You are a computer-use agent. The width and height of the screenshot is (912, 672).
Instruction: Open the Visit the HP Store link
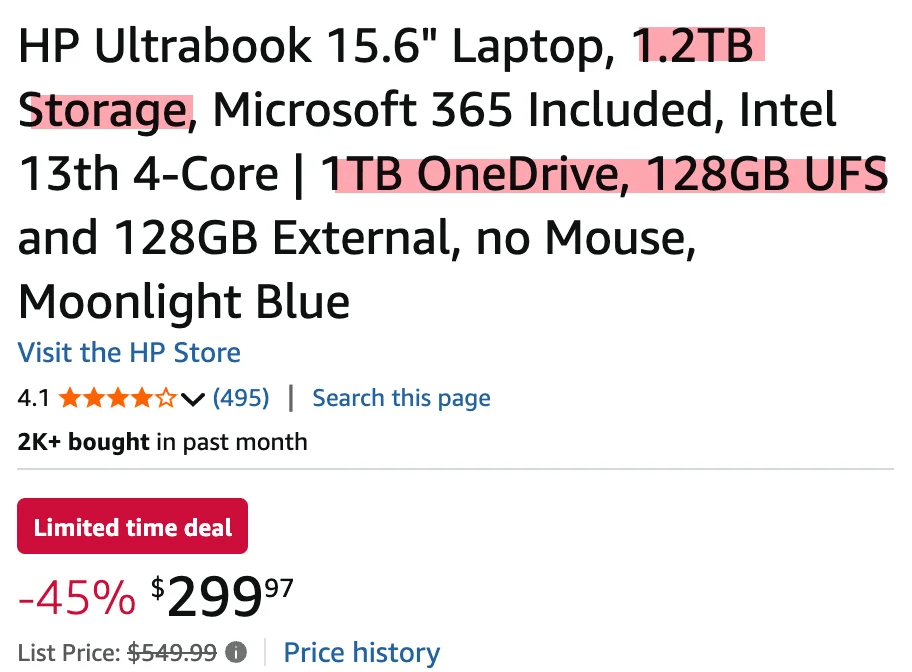click(x=129, y=353)
